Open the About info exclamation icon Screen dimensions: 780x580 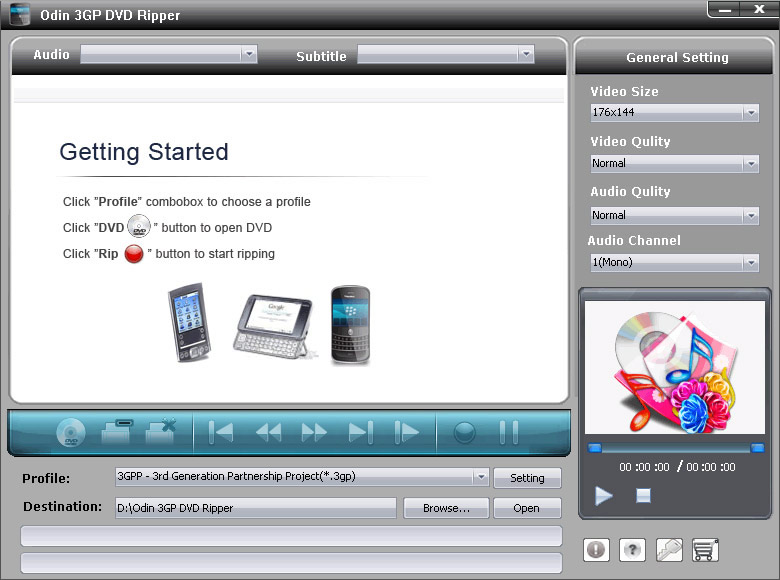pos(596,550)
